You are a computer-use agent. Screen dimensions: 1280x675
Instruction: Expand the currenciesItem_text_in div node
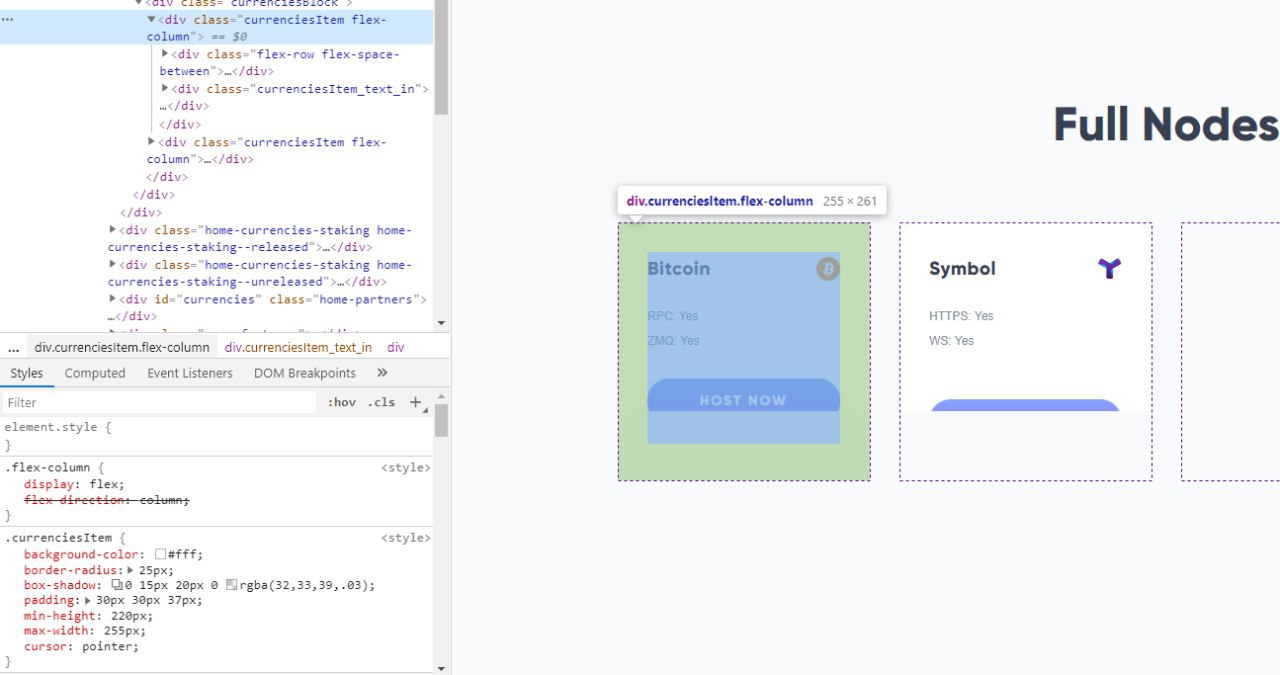point(166,89)
